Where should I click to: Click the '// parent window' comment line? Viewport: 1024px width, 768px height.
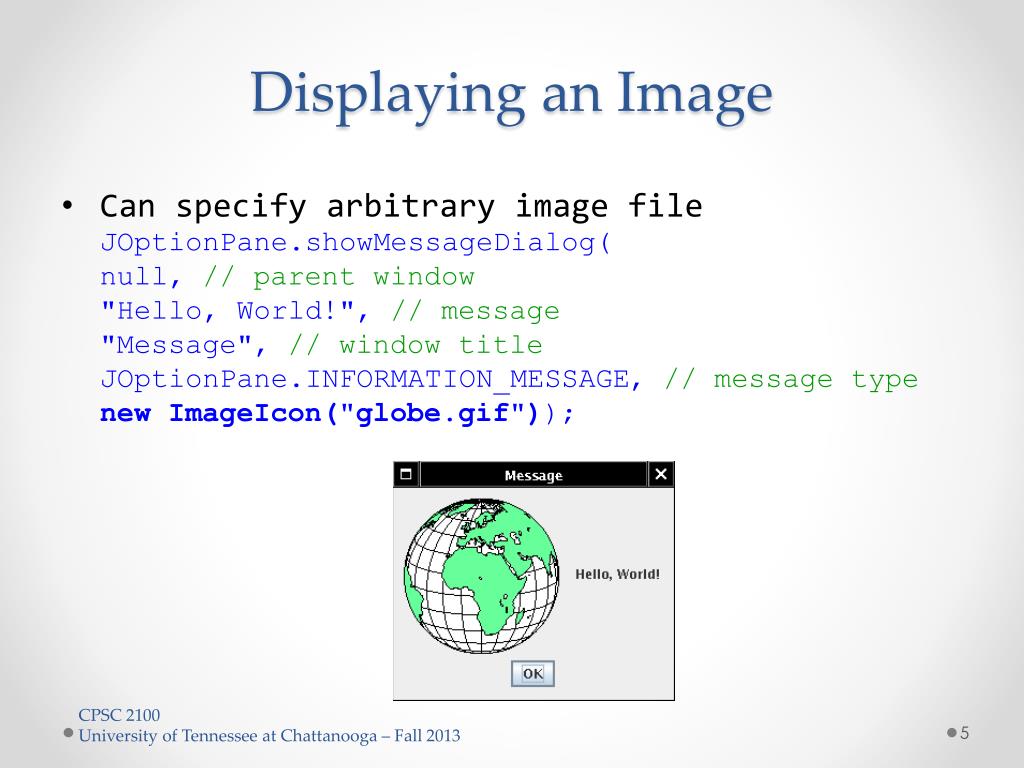click(x=287, y=277)
